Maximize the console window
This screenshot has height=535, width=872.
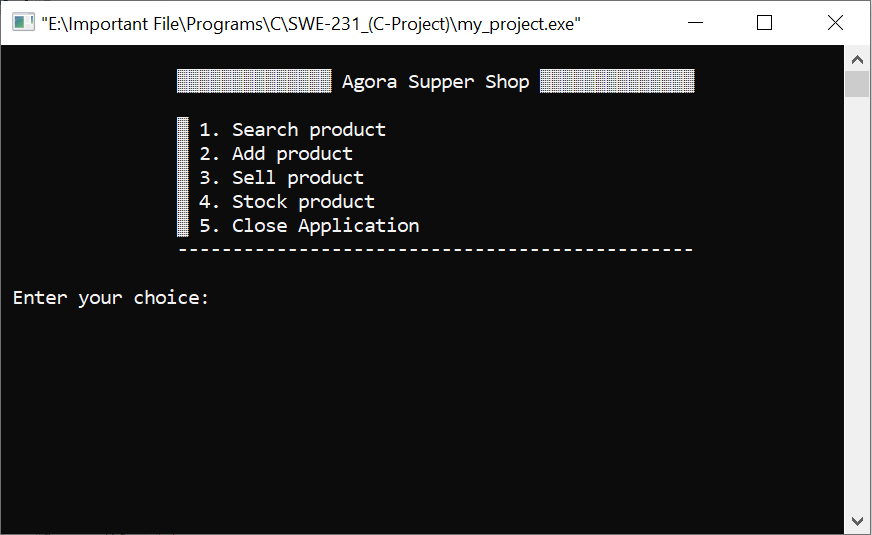click(765, 23)
